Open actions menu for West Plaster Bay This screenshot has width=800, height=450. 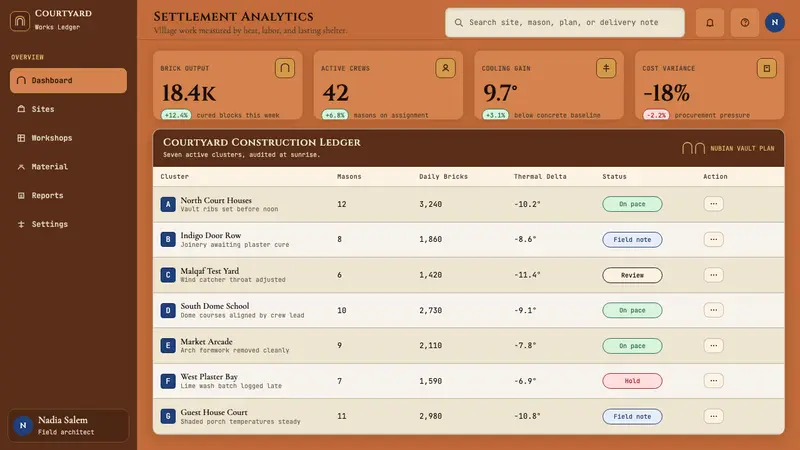(713, 381)
